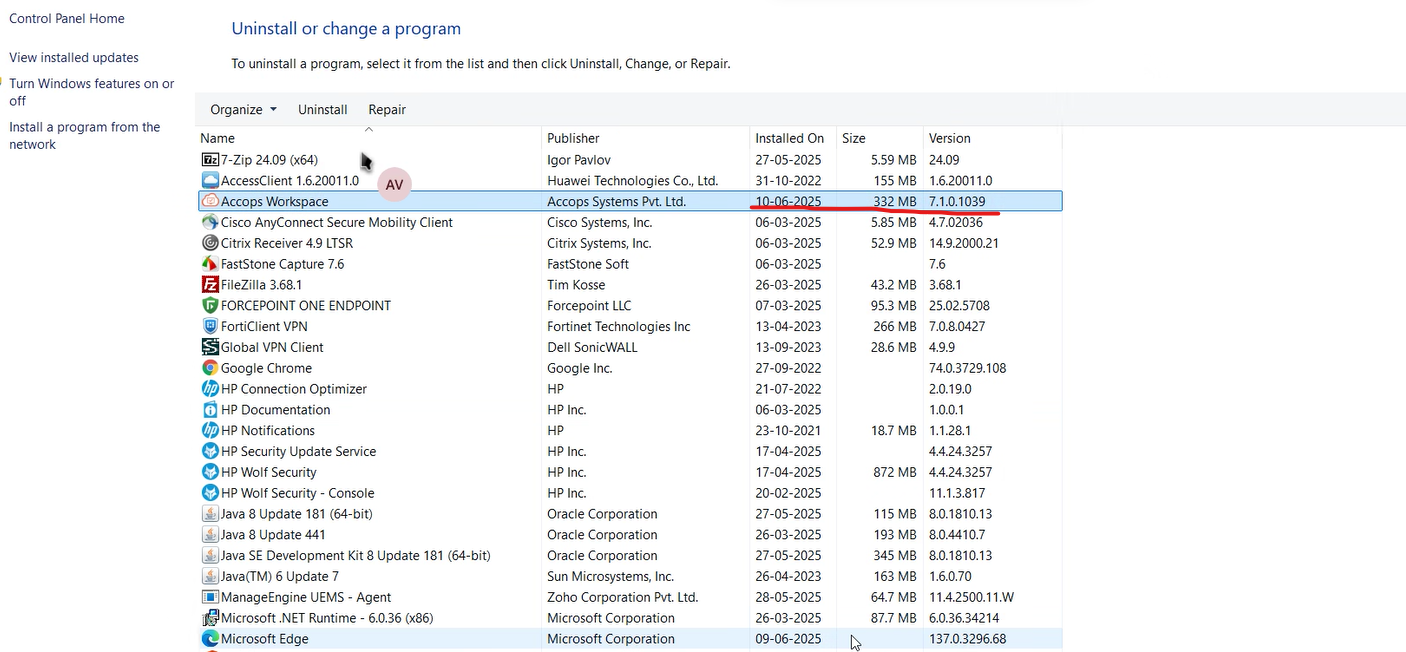Click publisher Huawei Technologies Co., Ltd.

[633, 181]
